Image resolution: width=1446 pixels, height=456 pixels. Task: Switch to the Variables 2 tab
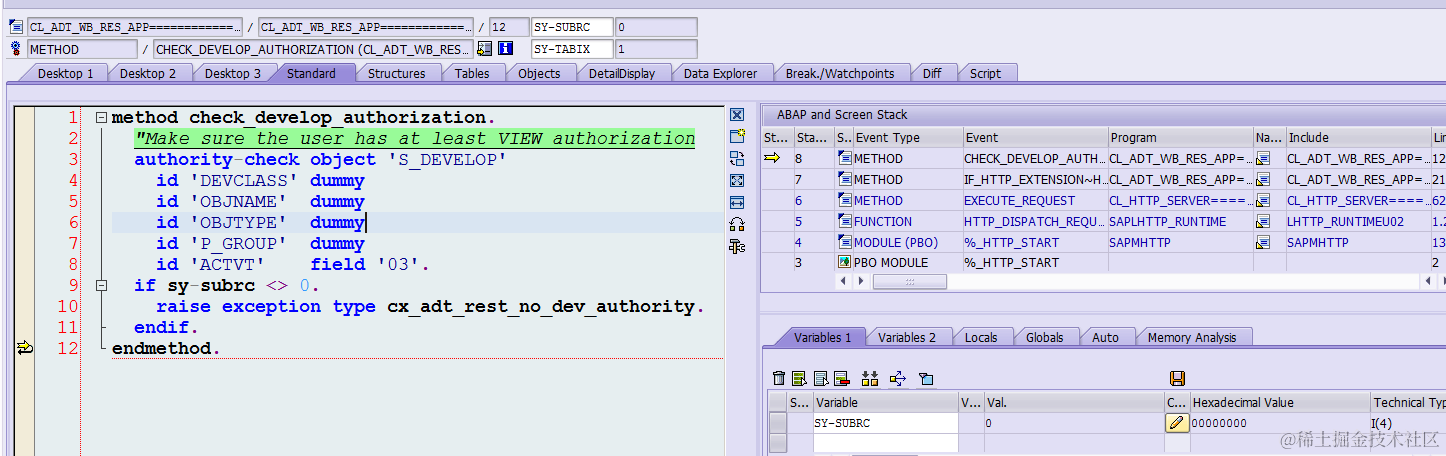[907, 337]
